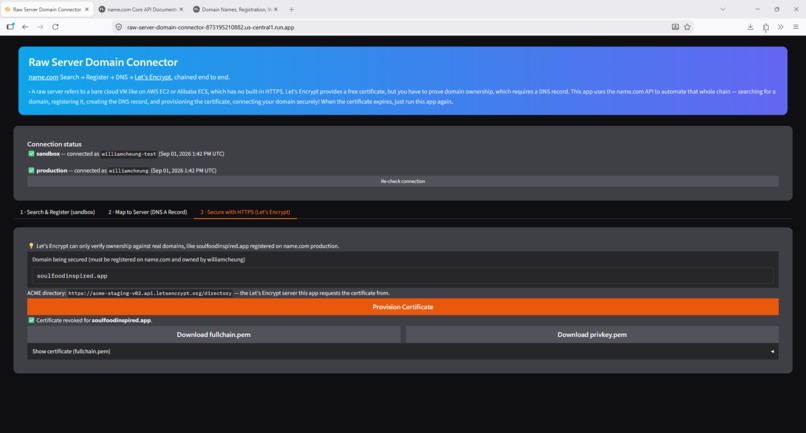Close the Raw Server Domain Connector tab

[x=86, y=9]
